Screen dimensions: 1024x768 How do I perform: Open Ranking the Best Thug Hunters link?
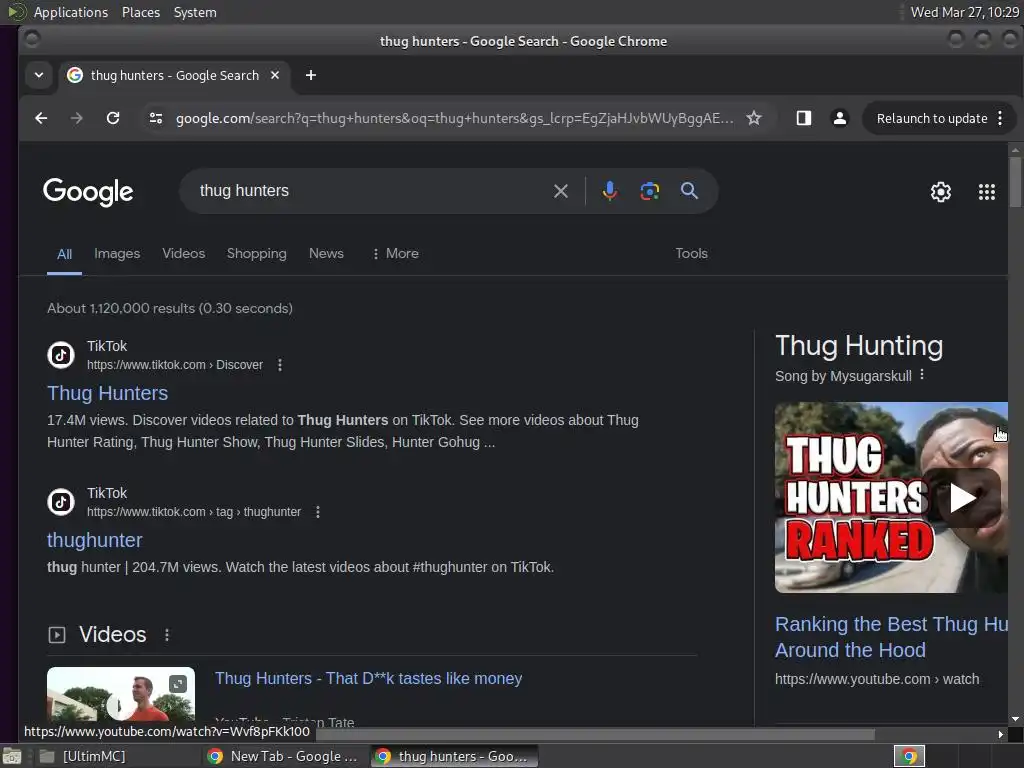pyautogui.click(x=891, y=637)
